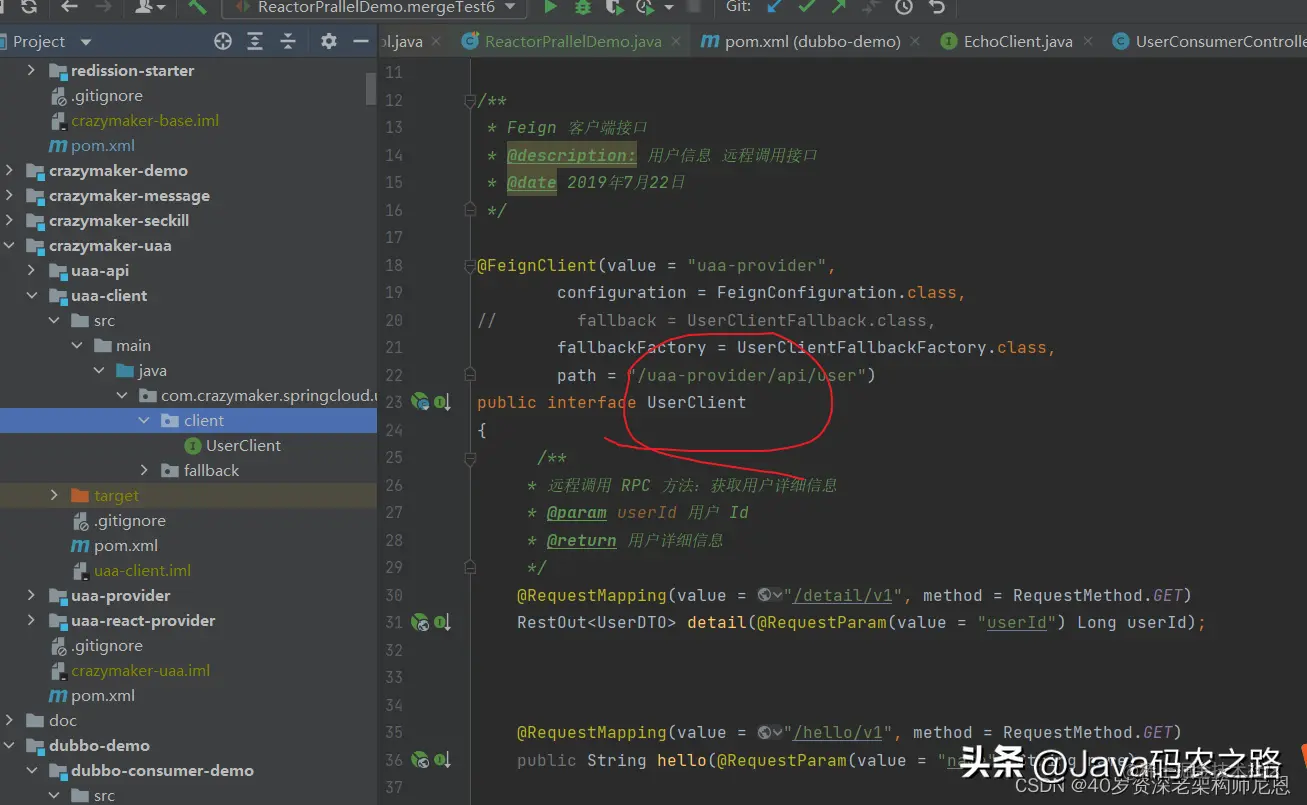Click the Locate opened file target icon
The image size is (1307, 805).
point(223,41)
